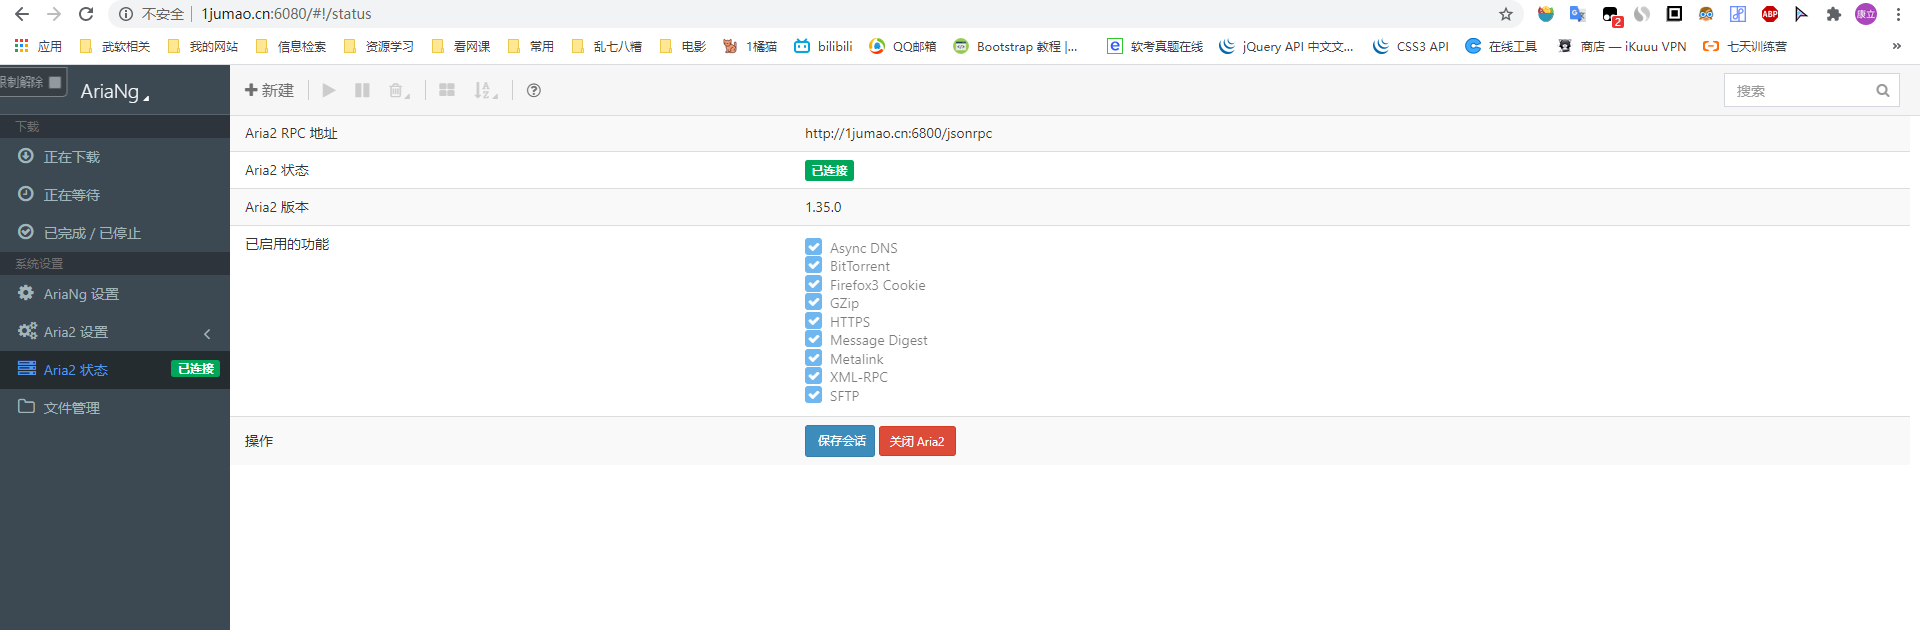
Task: Click the browser forward arrow
Action: coord(54,14)
